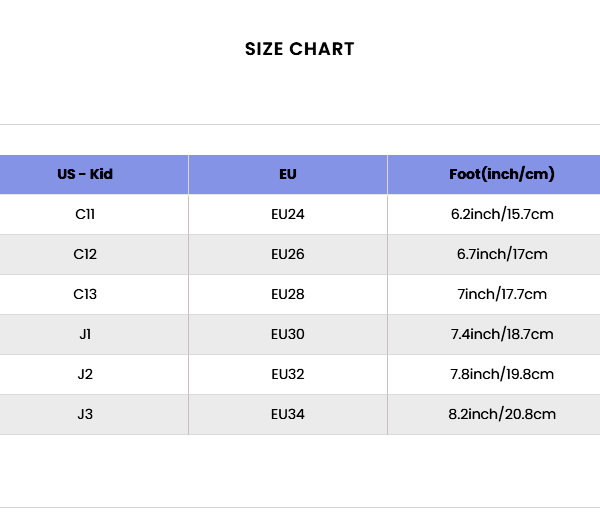Select the EU30 cell

point(288,334)
